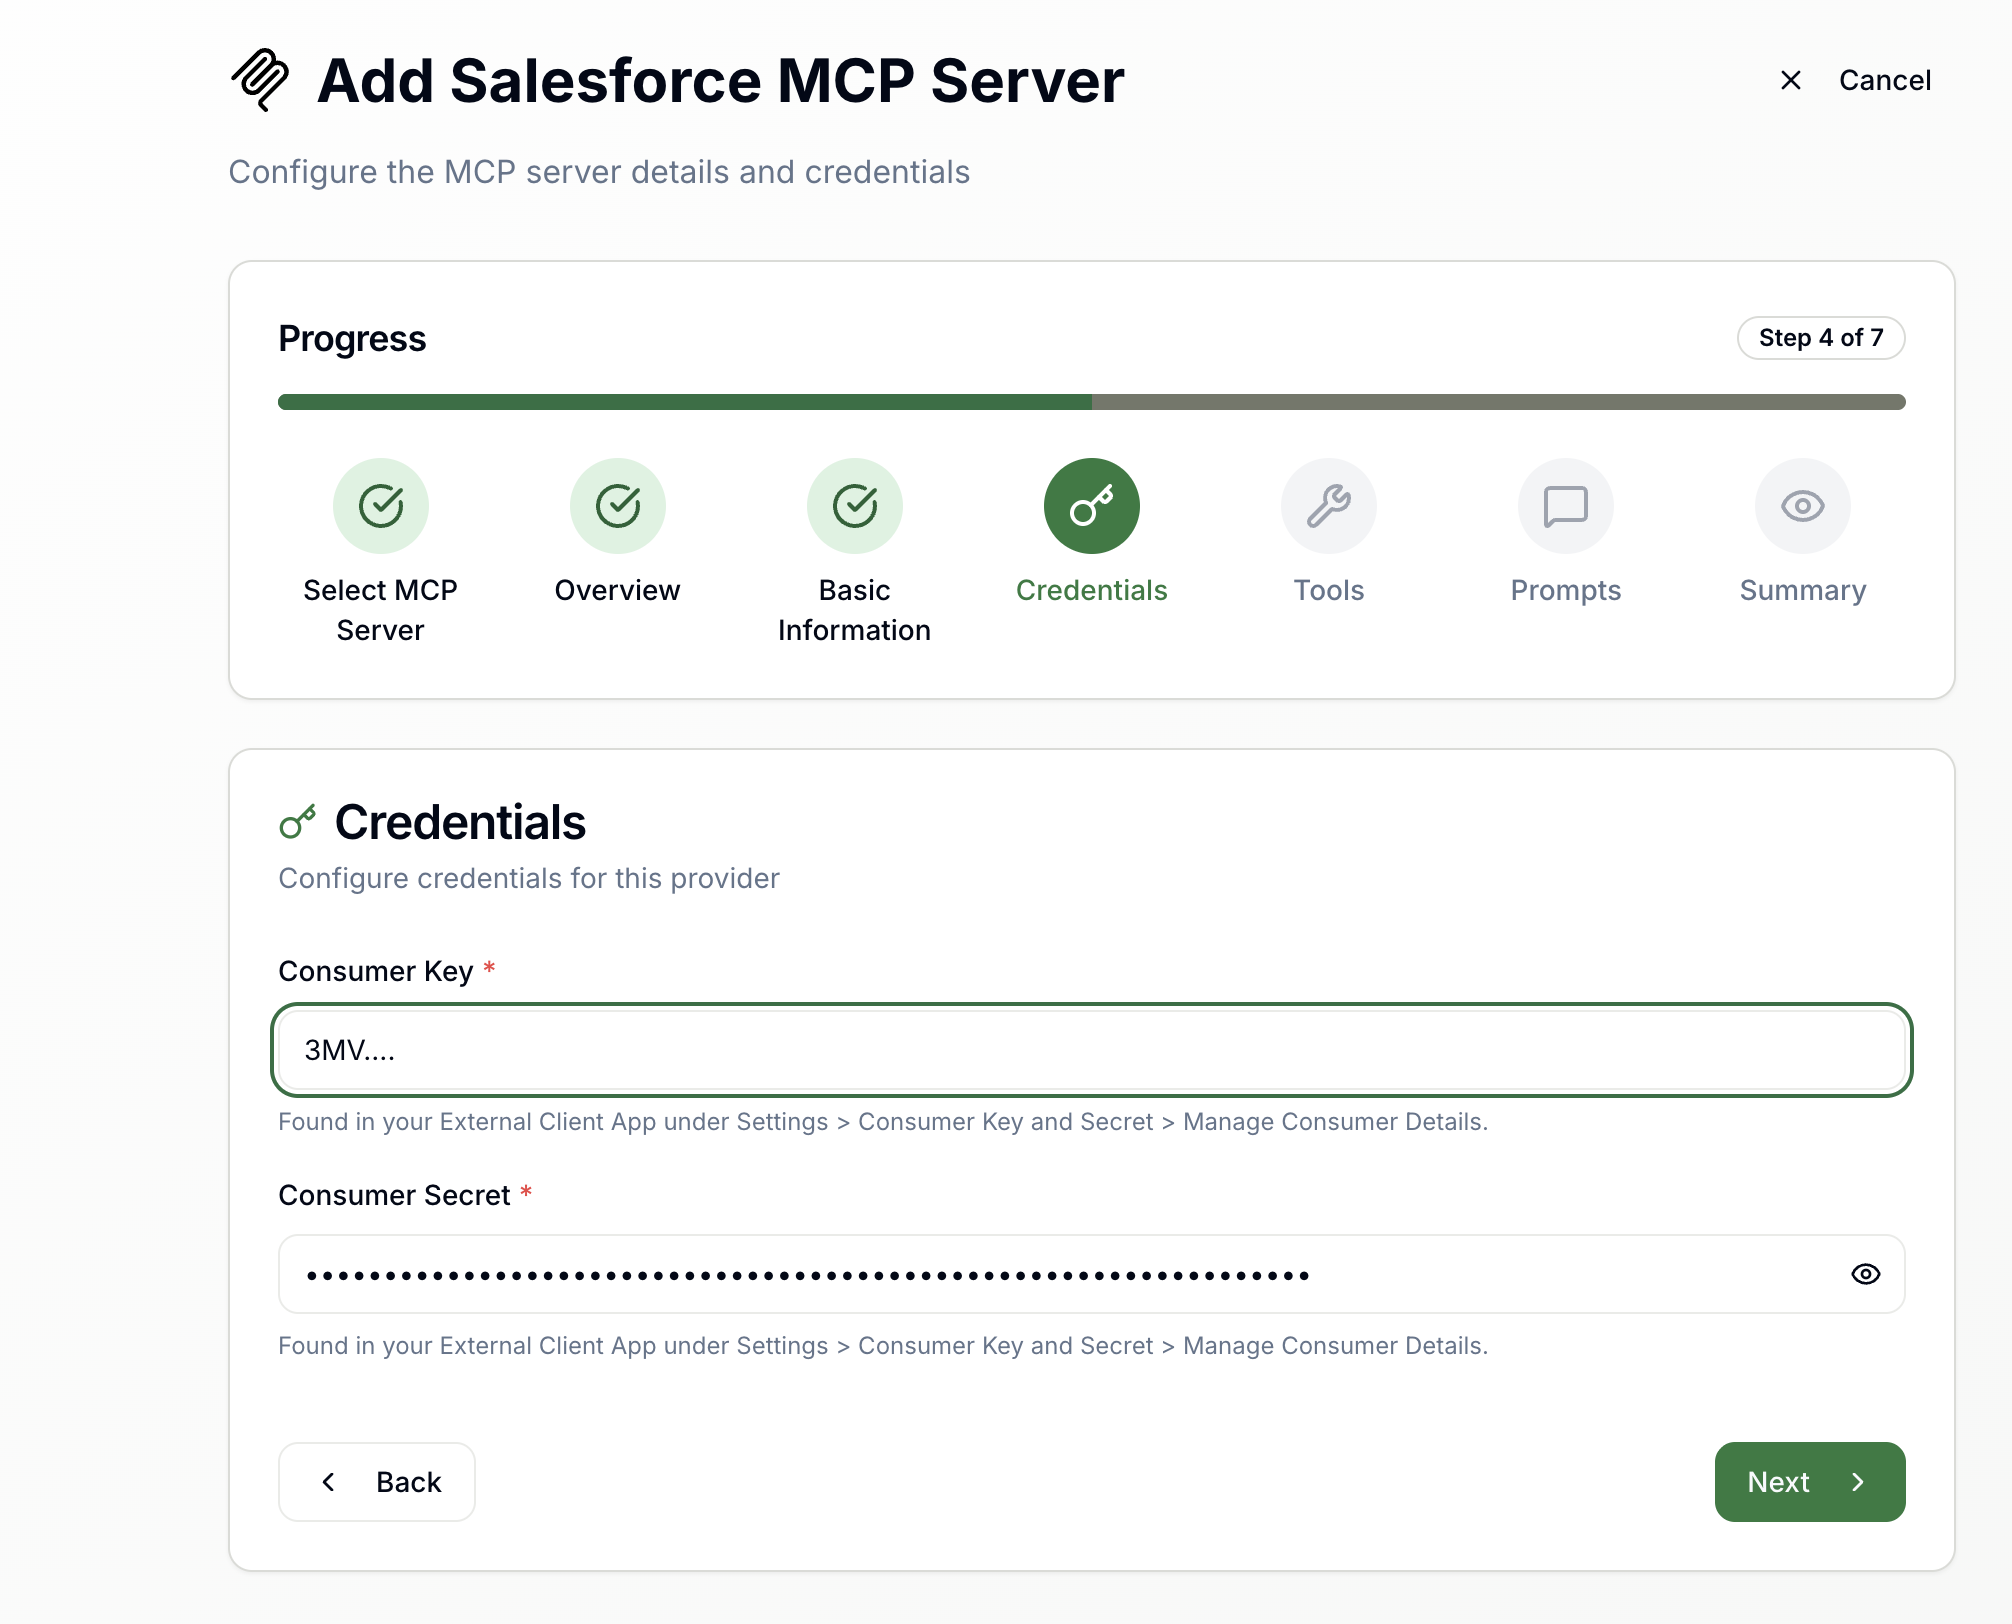Click the X icon next to Cancel

(x=1791, y=80)
